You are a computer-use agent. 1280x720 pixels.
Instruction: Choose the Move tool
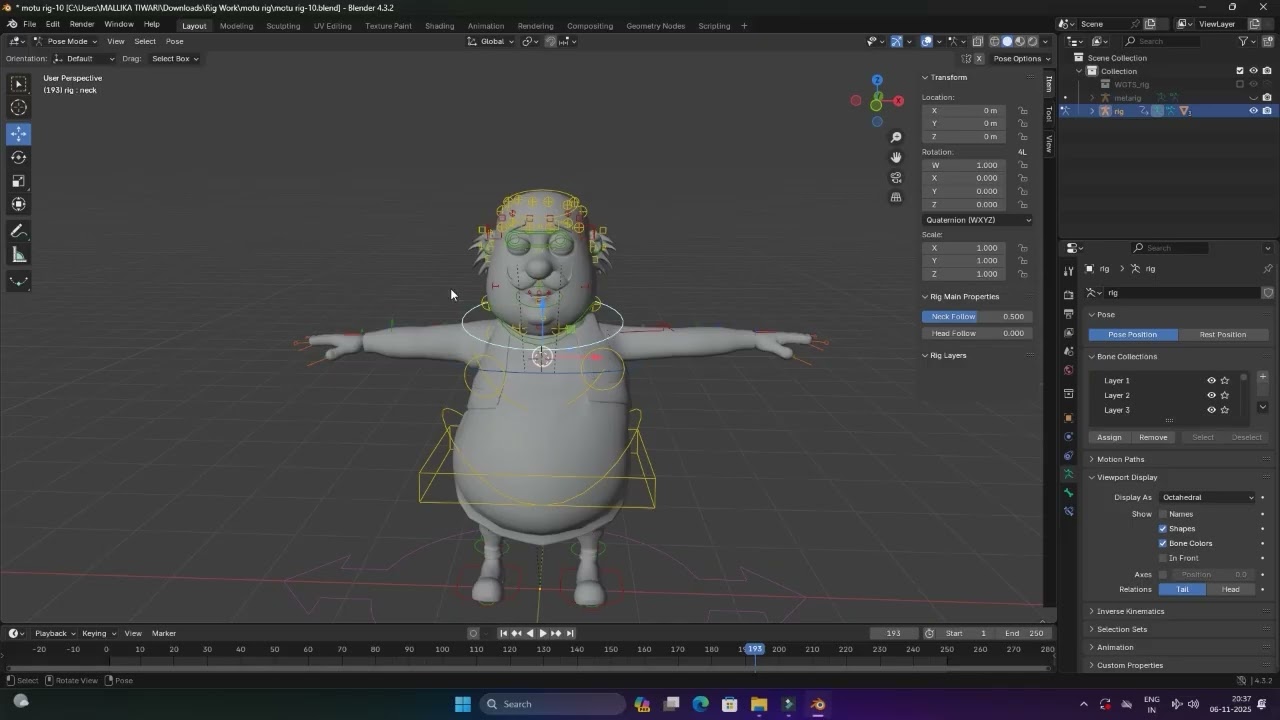point(19,133)
